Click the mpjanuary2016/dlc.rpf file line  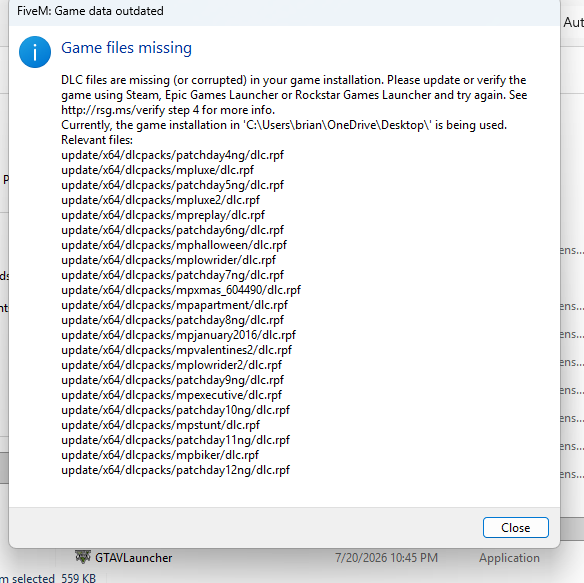[x=178, y=335]
